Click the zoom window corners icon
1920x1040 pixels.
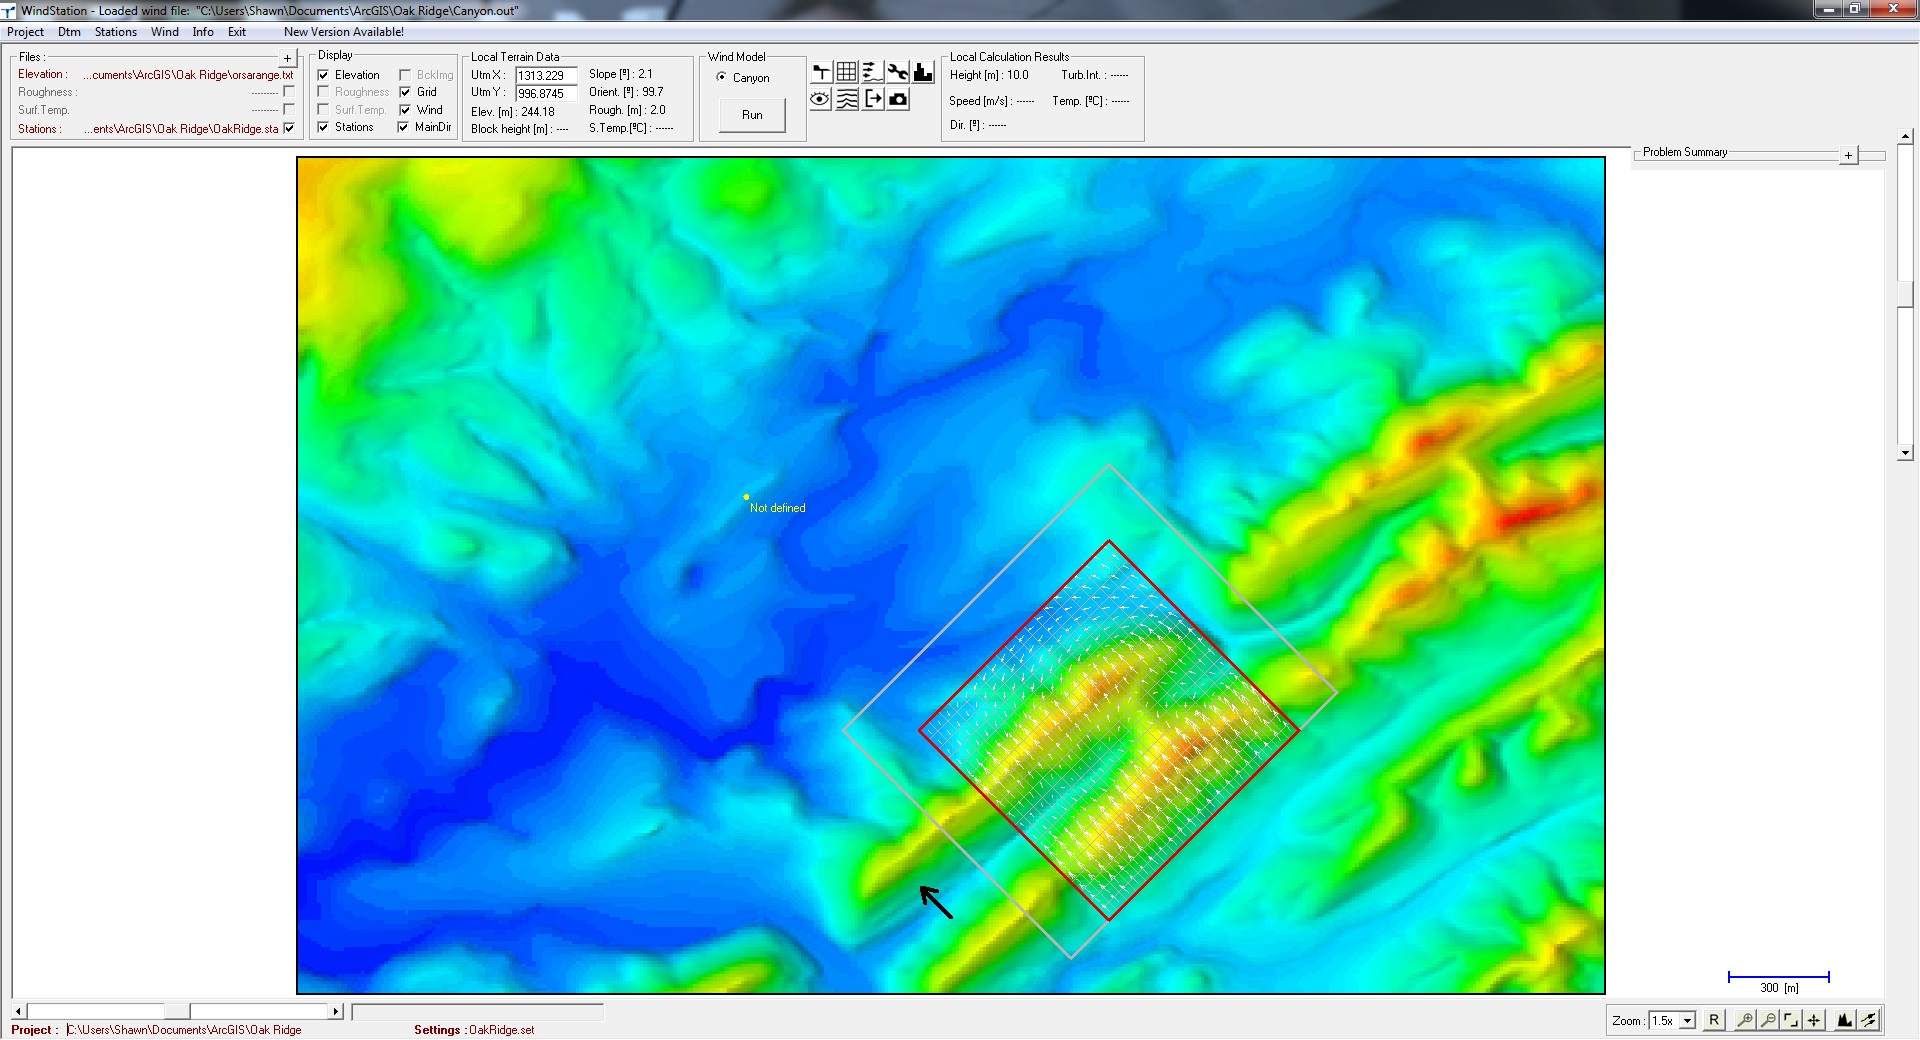pos(1791,1020)
